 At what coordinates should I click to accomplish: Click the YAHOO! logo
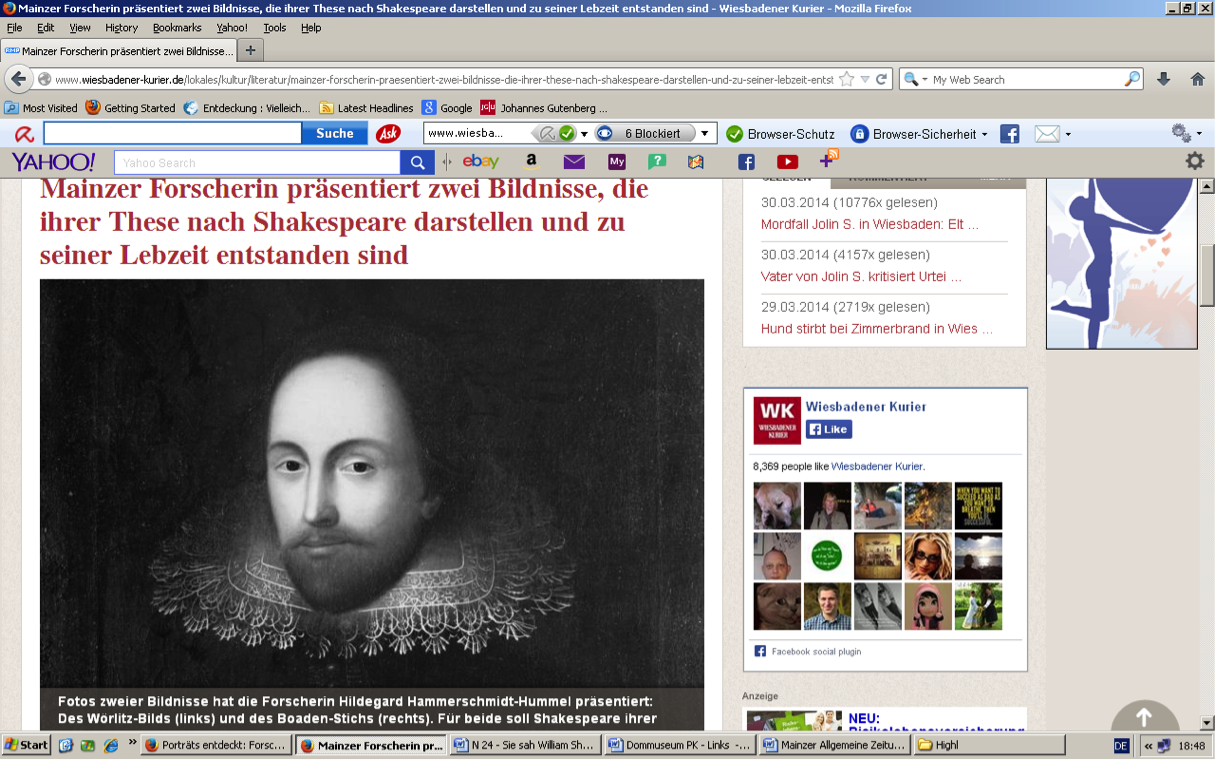(x=53, y=161)
